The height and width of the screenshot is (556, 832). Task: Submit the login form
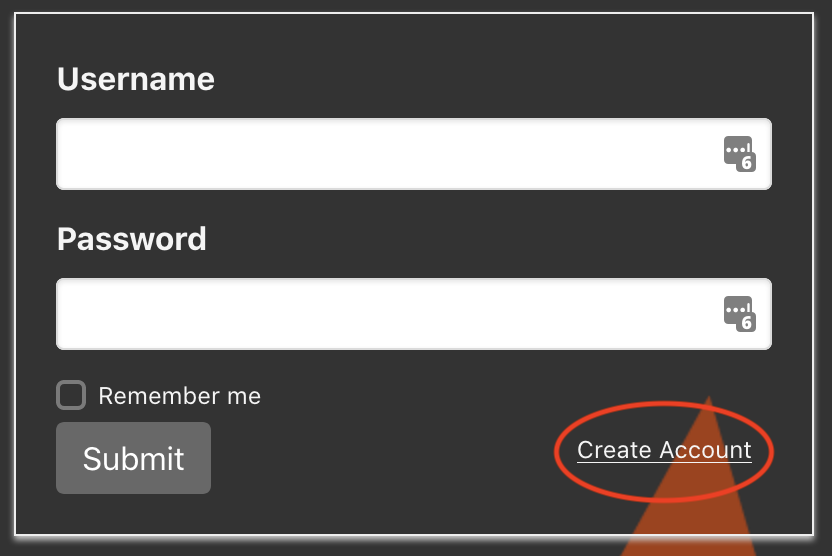133,458
